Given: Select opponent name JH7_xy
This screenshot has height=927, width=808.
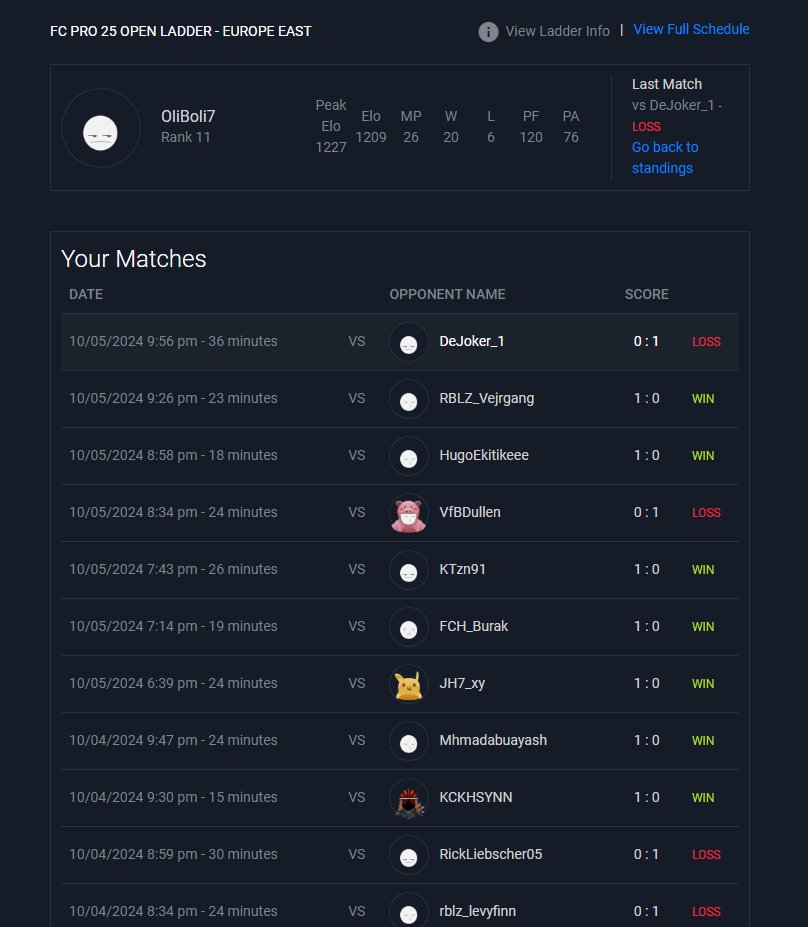Looking at the screenshot, I should pyautogui.click(x=462, y=683).
